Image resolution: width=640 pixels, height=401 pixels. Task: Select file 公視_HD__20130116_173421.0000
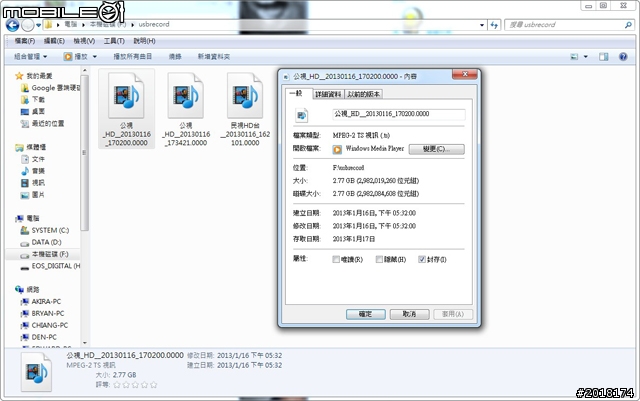pos(186,109)
